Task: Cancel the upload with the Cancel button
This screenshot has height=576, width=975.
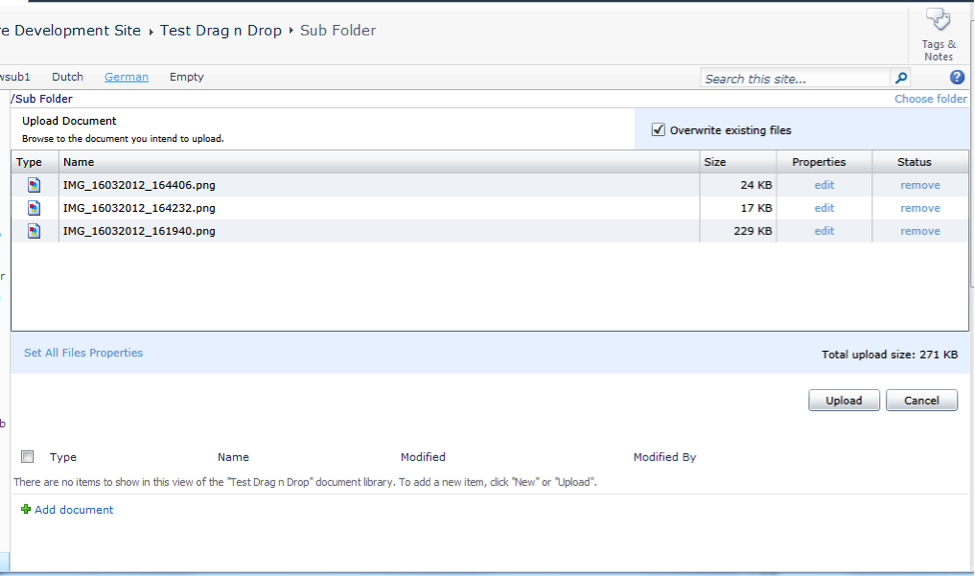Action: (921, 399)
